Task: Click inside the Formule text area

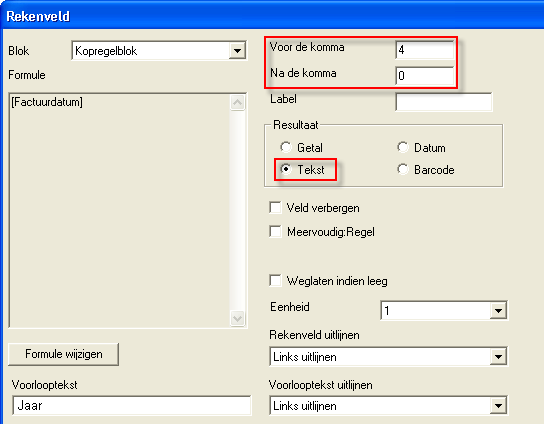Action: coord(120,210)
